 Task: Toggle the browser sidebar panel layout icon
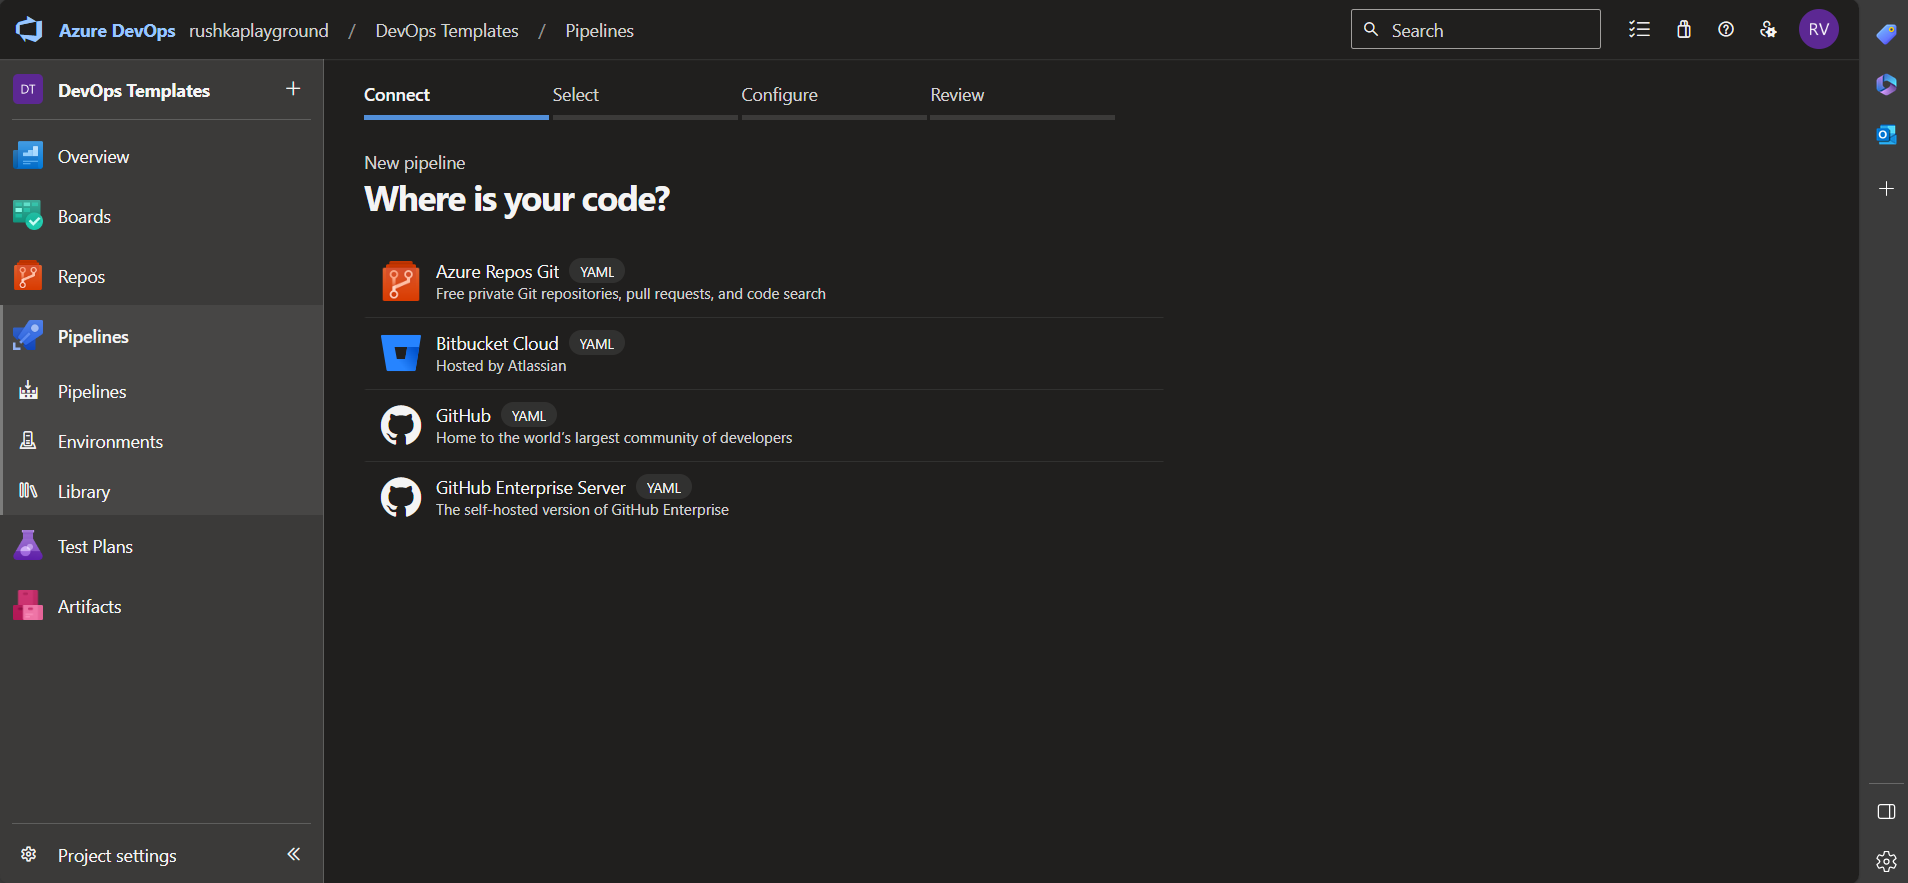[1886, 811]
